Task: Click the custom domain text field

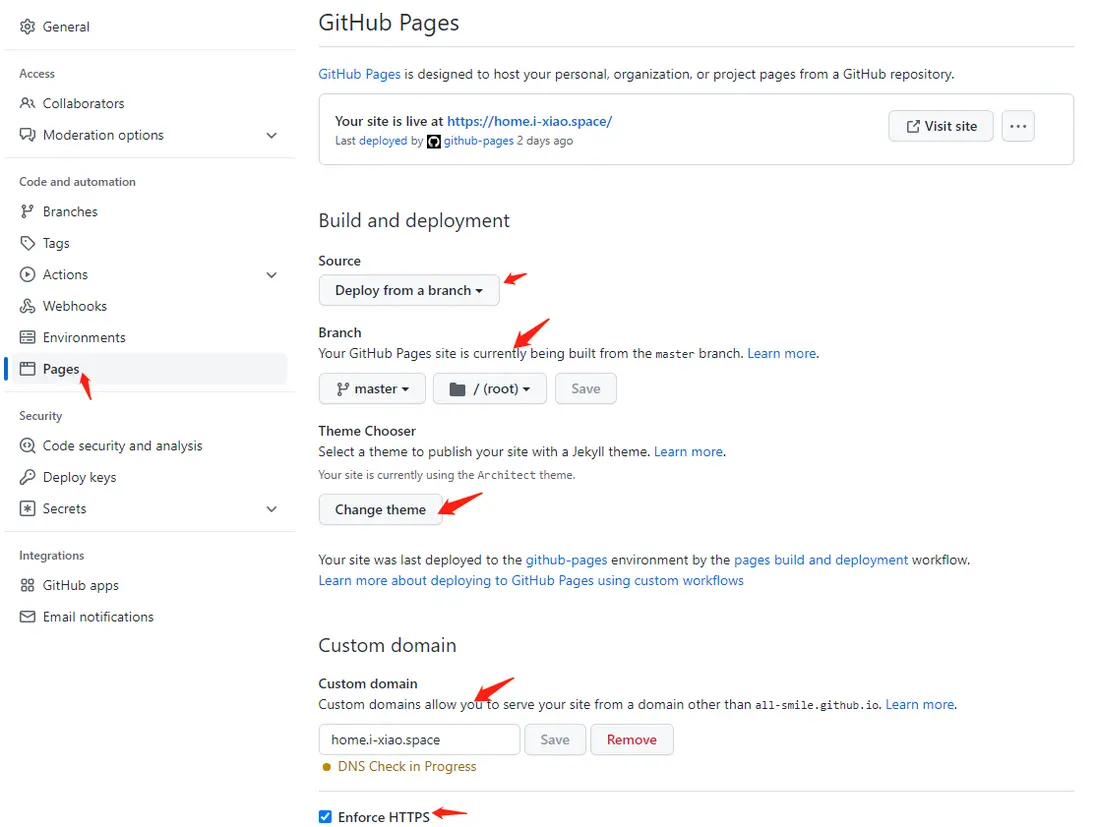Action: tap(419, 740)
